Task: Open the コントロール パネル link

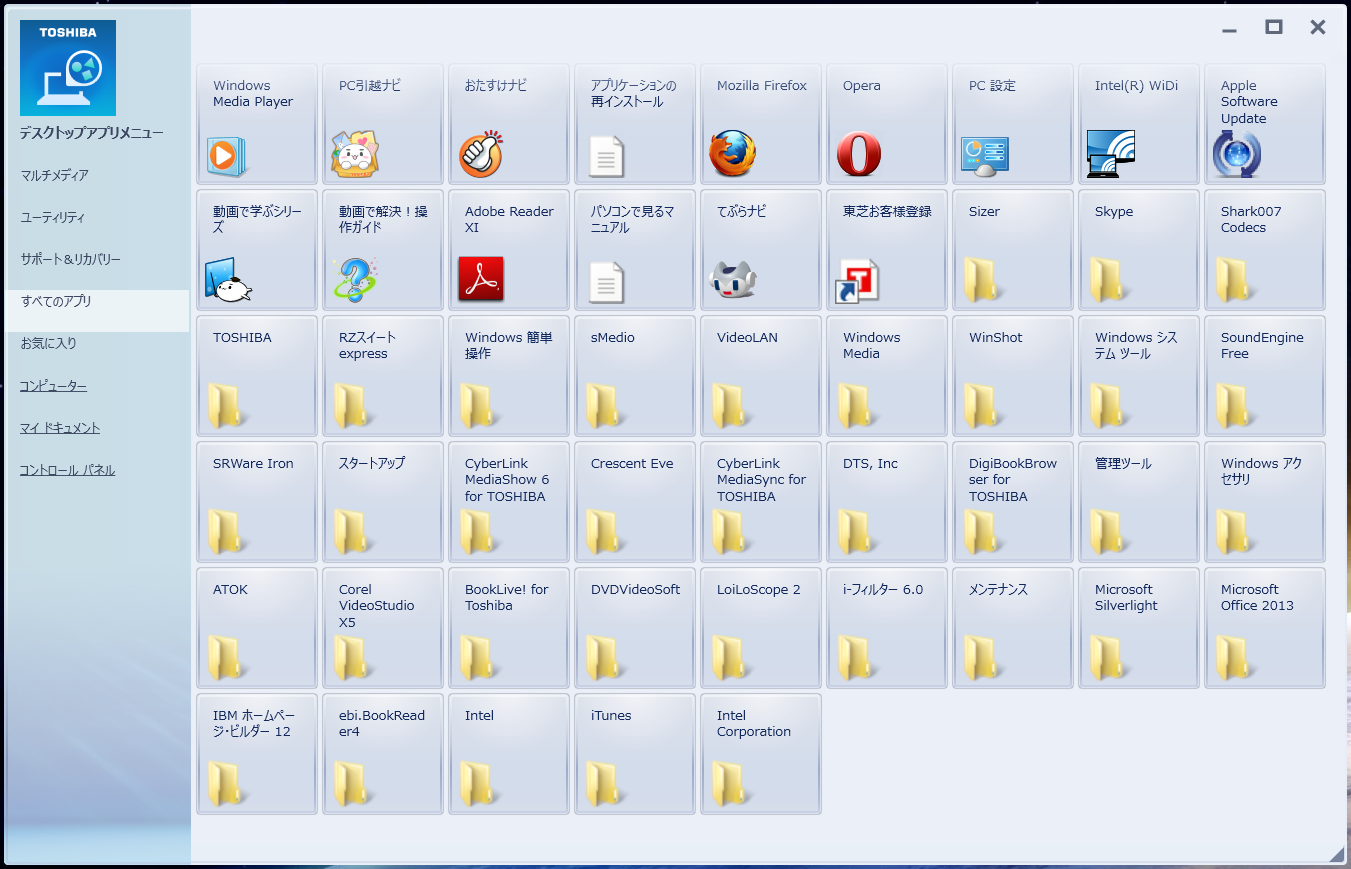Action: (x=68, y=471)
